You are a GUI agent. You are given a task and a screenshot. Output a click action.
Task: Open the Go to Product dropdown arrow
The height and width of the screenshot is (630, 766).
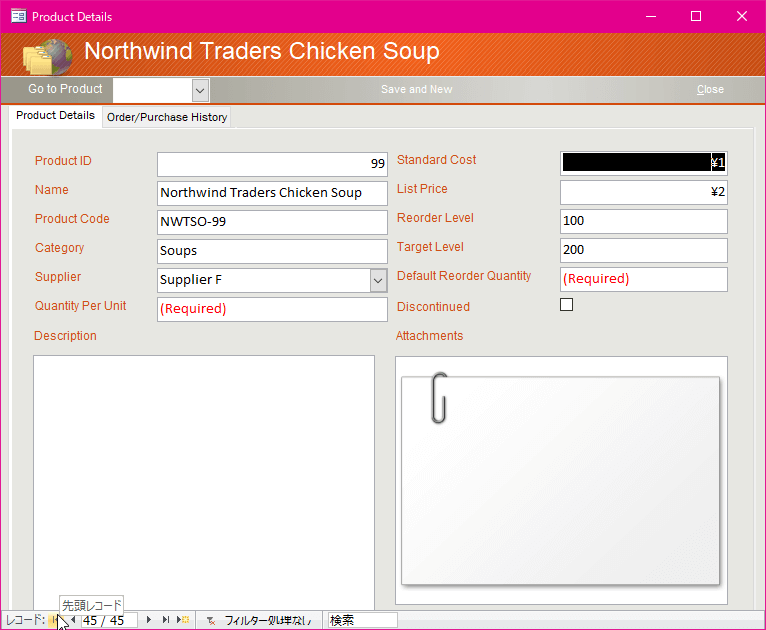[x=200, y=90]
